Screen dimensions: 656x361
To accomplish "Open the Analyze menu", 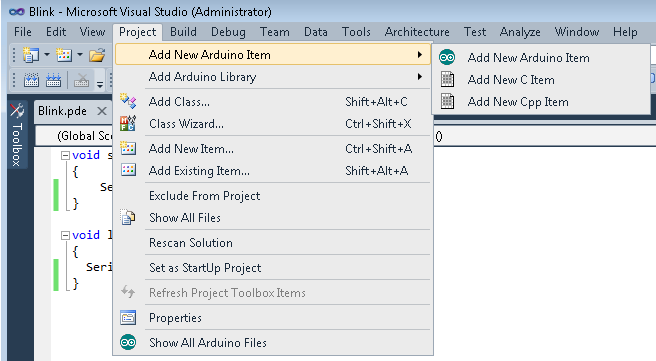I will tap(520, 32).
